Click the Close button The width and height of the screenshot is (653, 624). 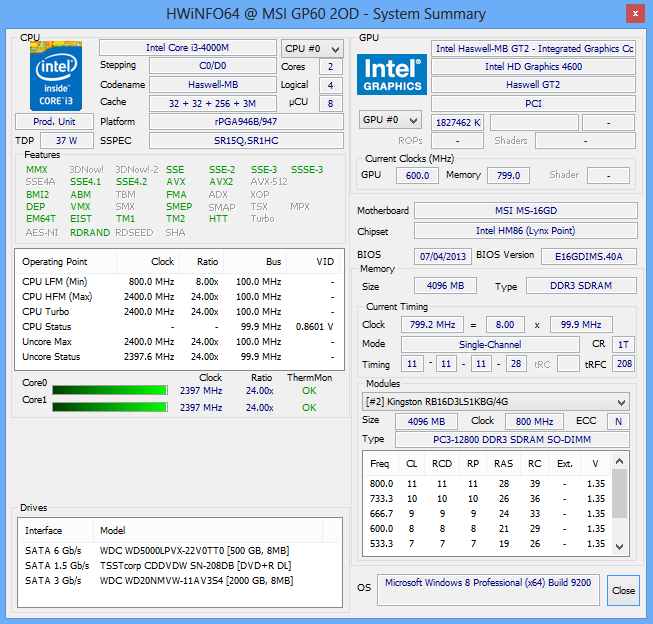click(x=623, y=590)
